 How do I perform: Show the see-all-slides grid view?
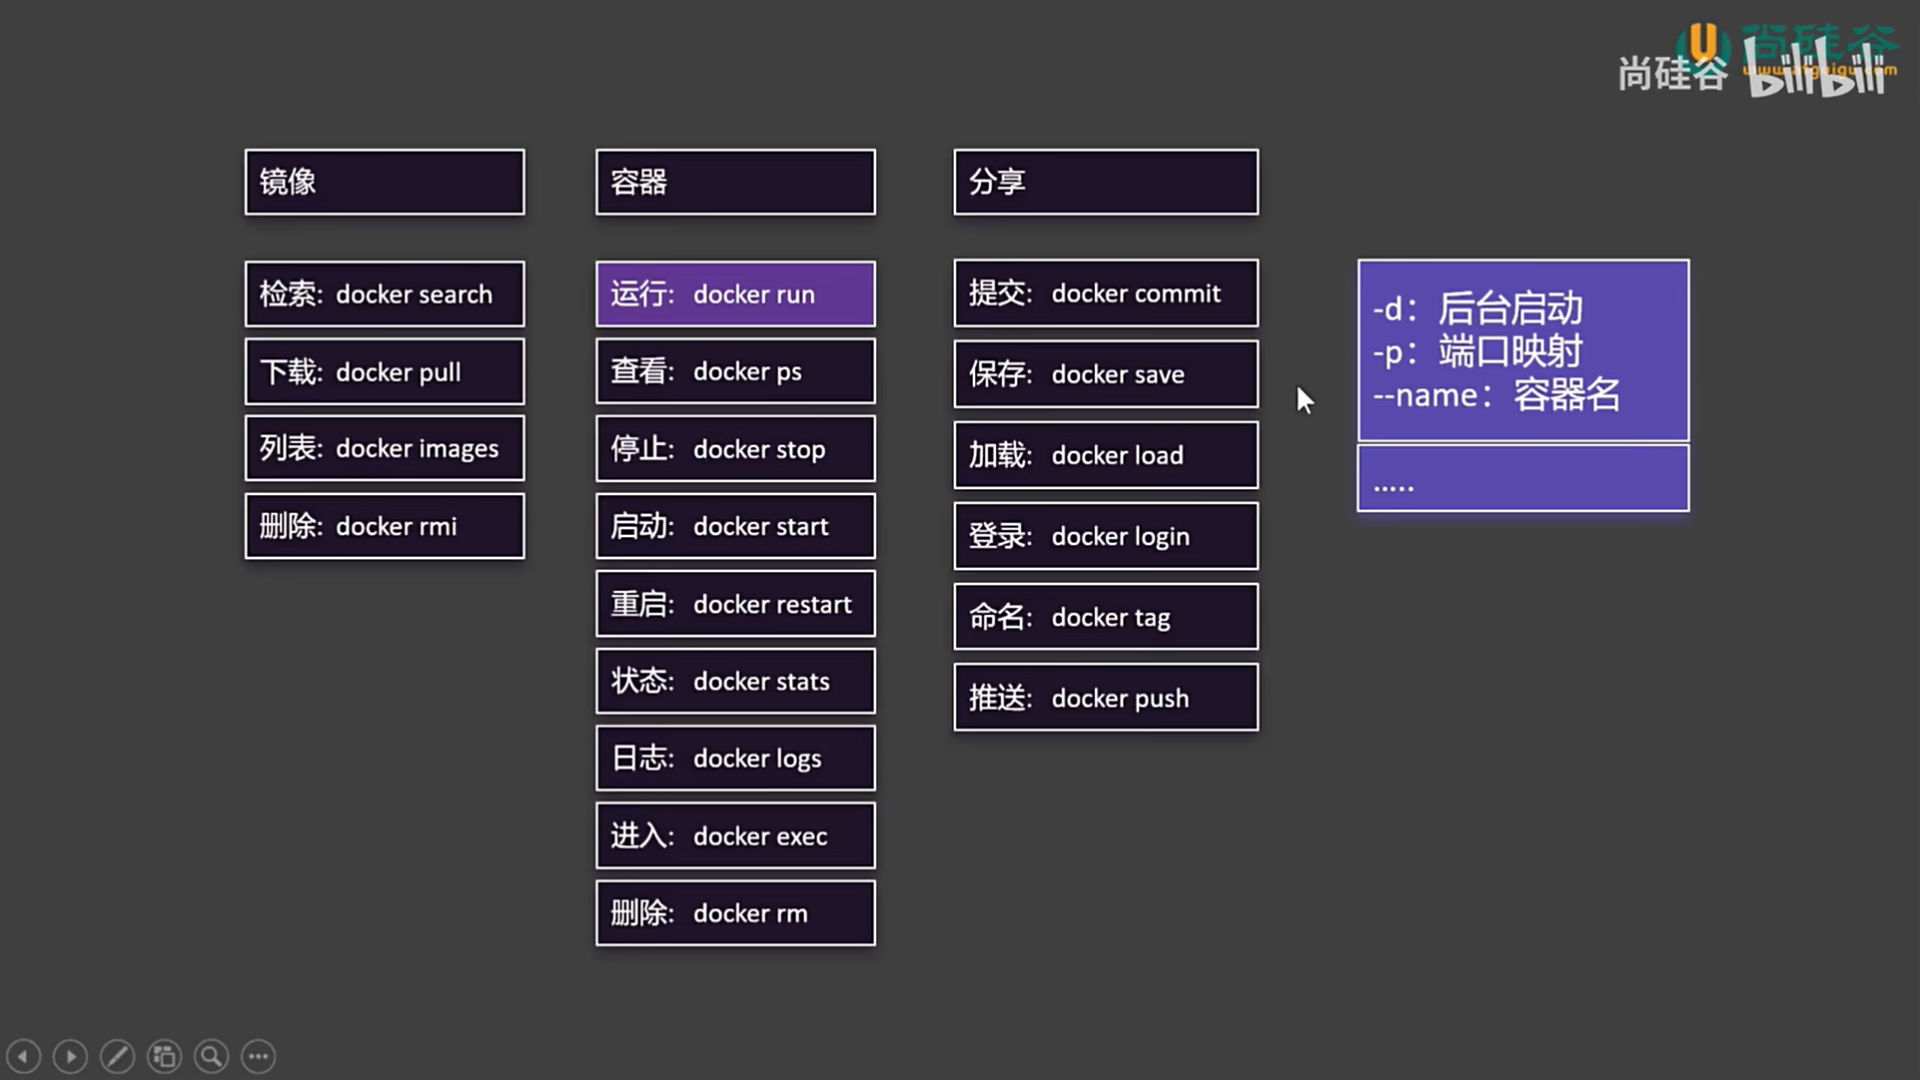pos(164,1056)
